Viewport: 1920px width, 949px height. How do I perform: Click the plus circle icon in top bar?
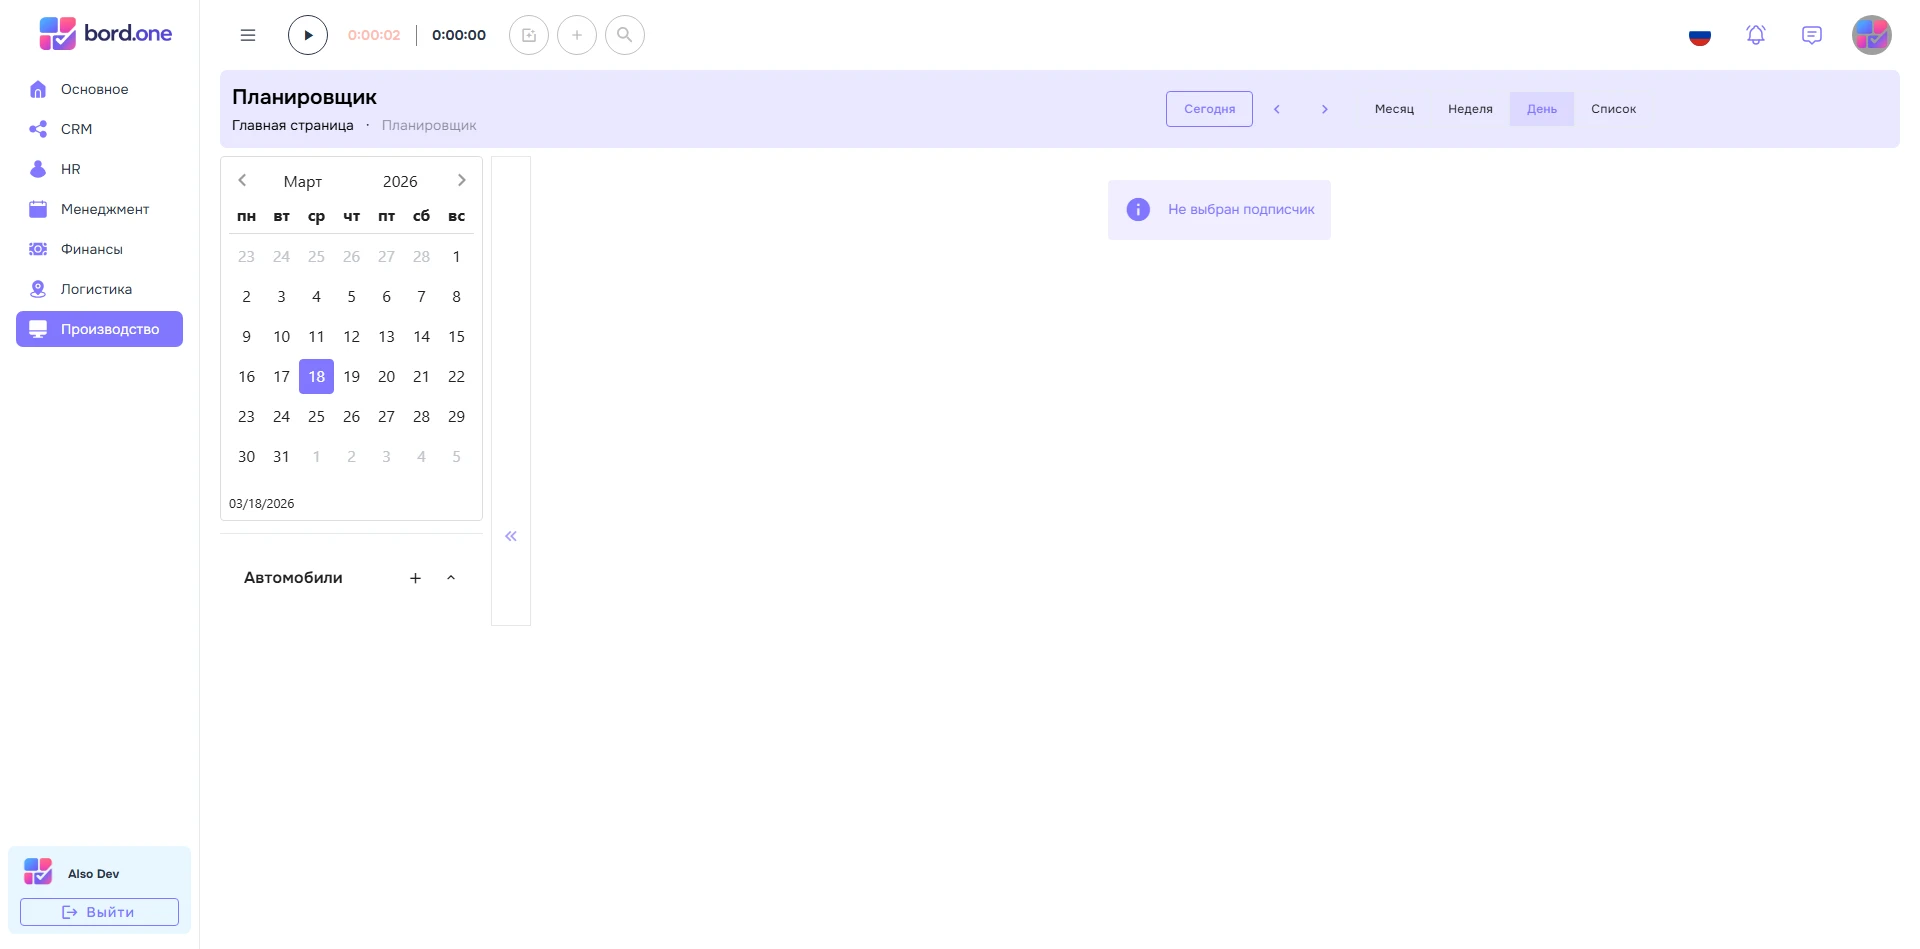(x=577, y=35)
